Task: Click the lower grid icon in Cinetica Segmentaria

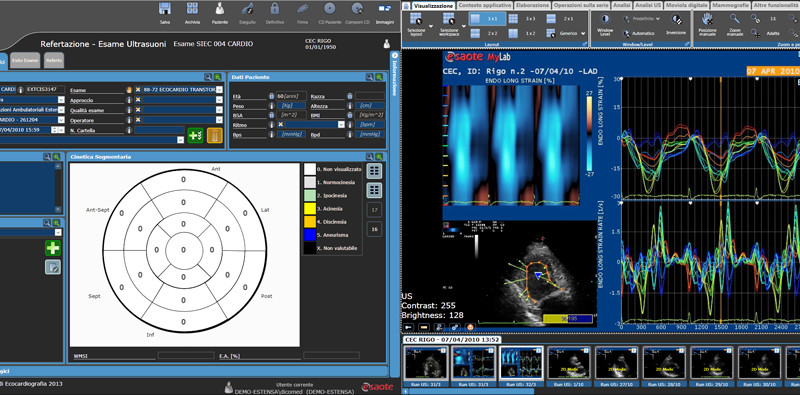Action: (374, 190)
